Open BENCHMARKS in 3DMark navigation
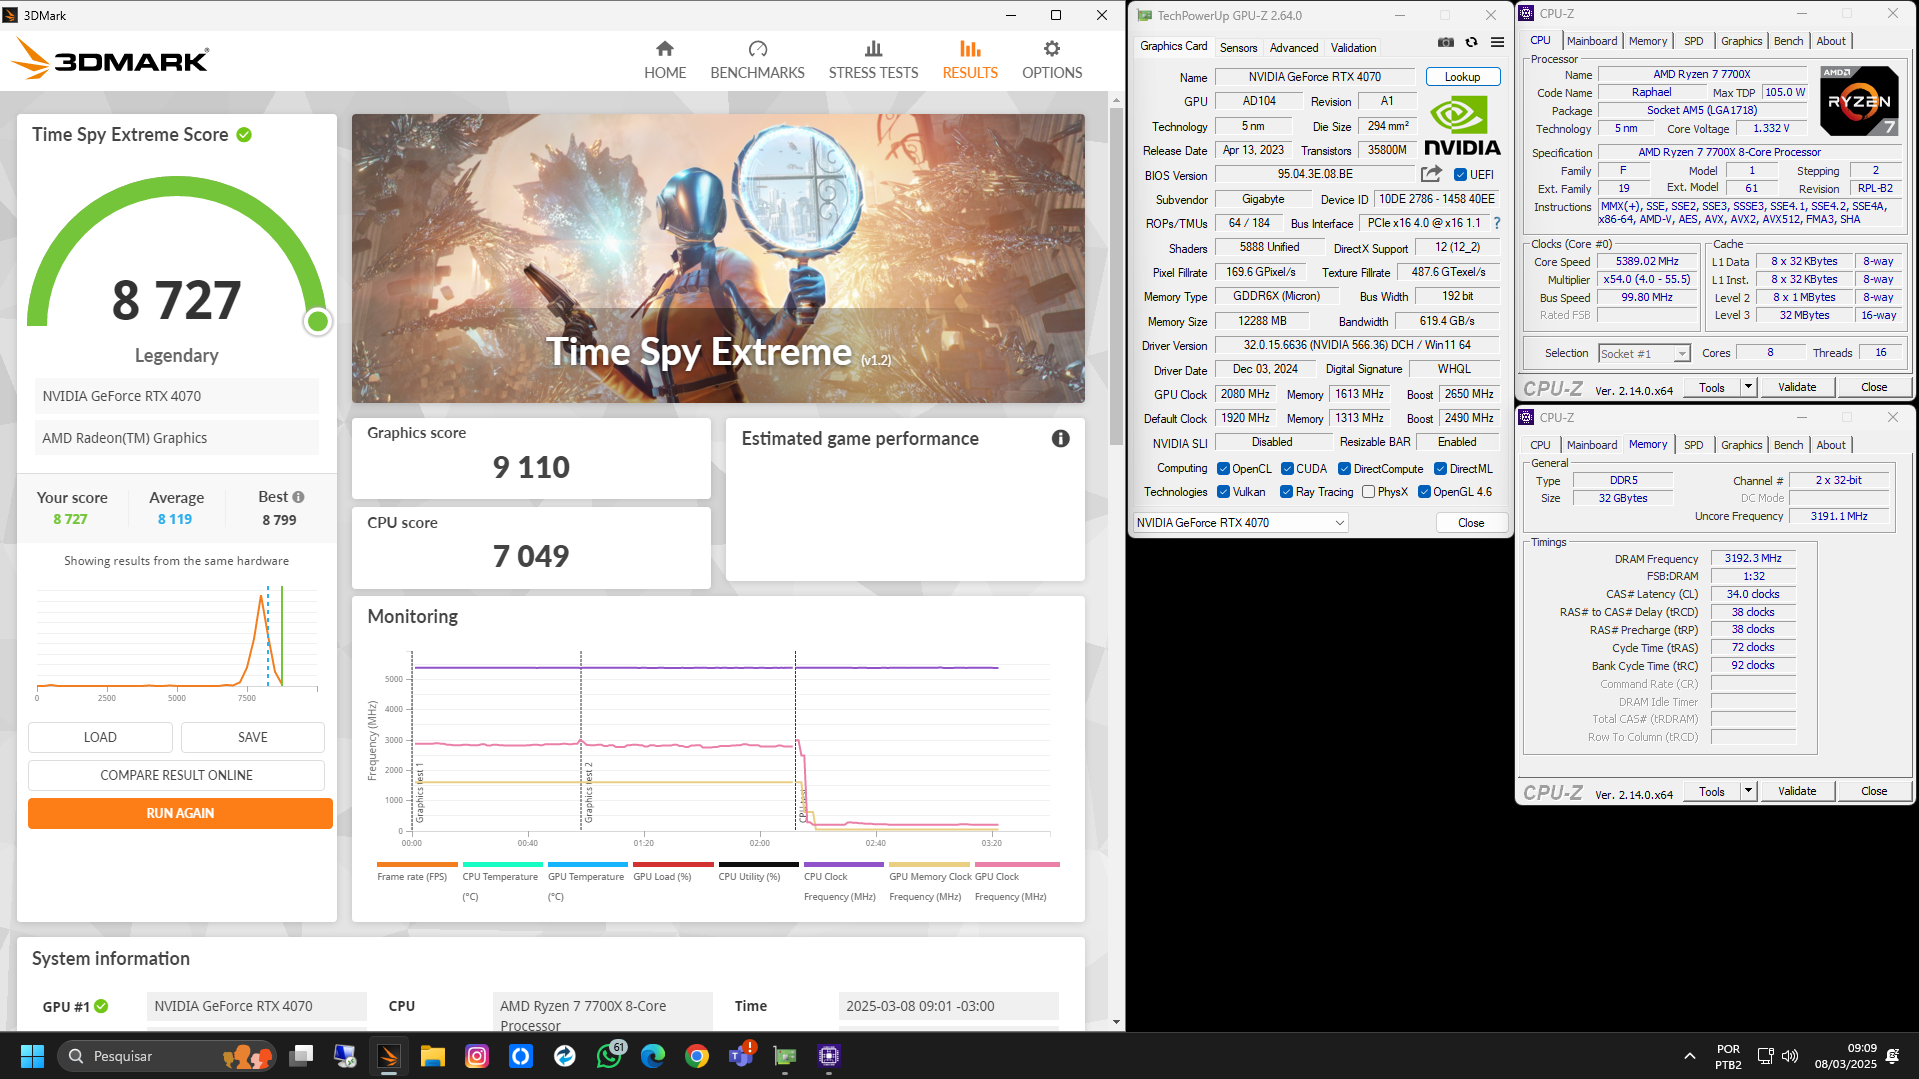The width and height of the screenshot is (1919, 1079). tap(757, 60)
